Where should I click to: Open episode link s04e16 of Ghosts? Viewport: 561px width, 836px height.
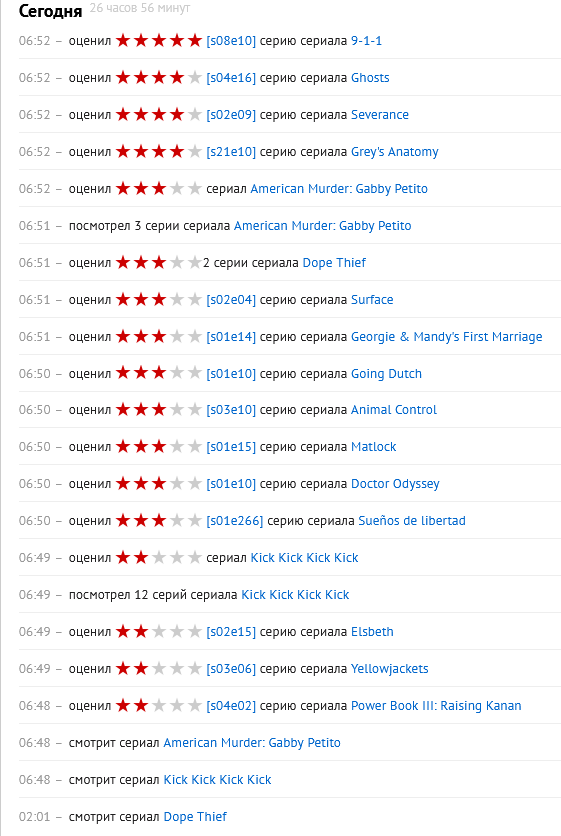pos(231,78)
